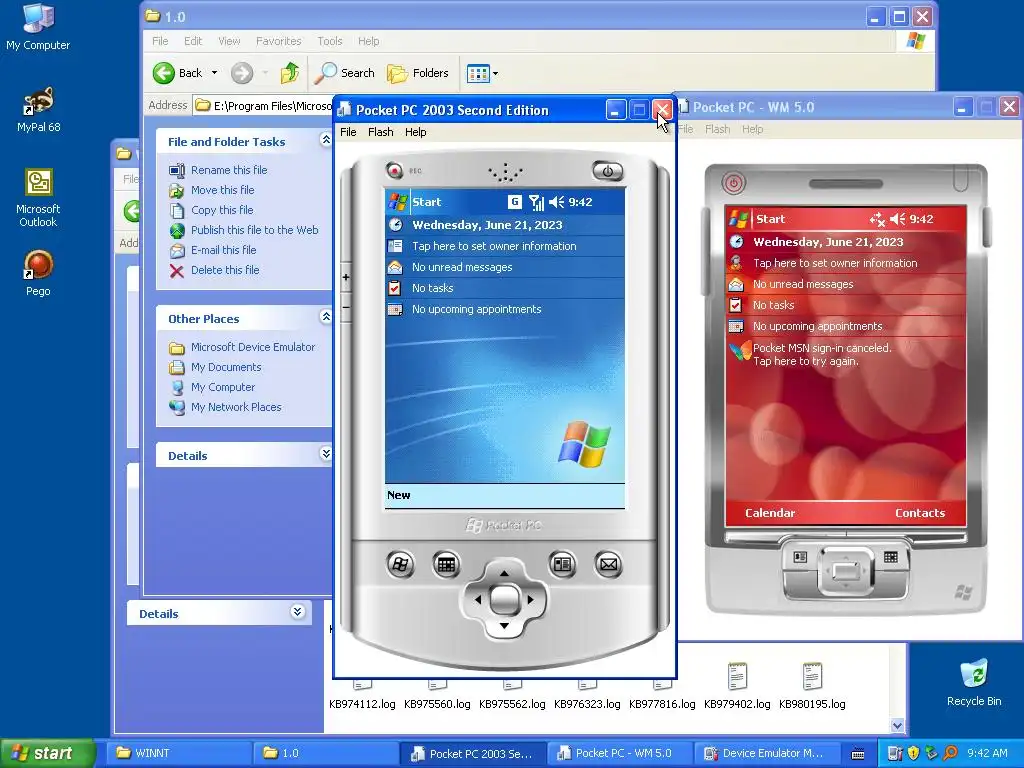
Task: Open the Back button history dropdown arrow
Action: pyautogui.click(x=214, y=73)
